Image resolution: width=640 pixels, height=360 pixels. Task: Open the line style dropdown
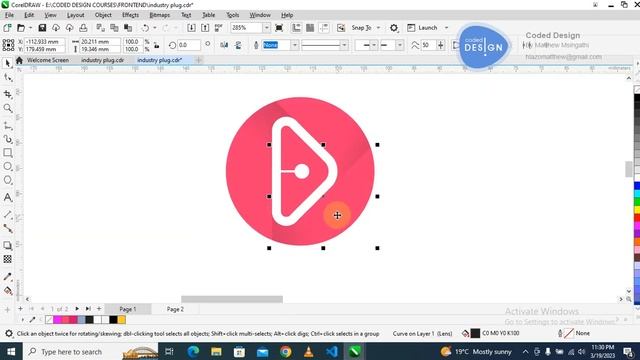click(344, 45)
